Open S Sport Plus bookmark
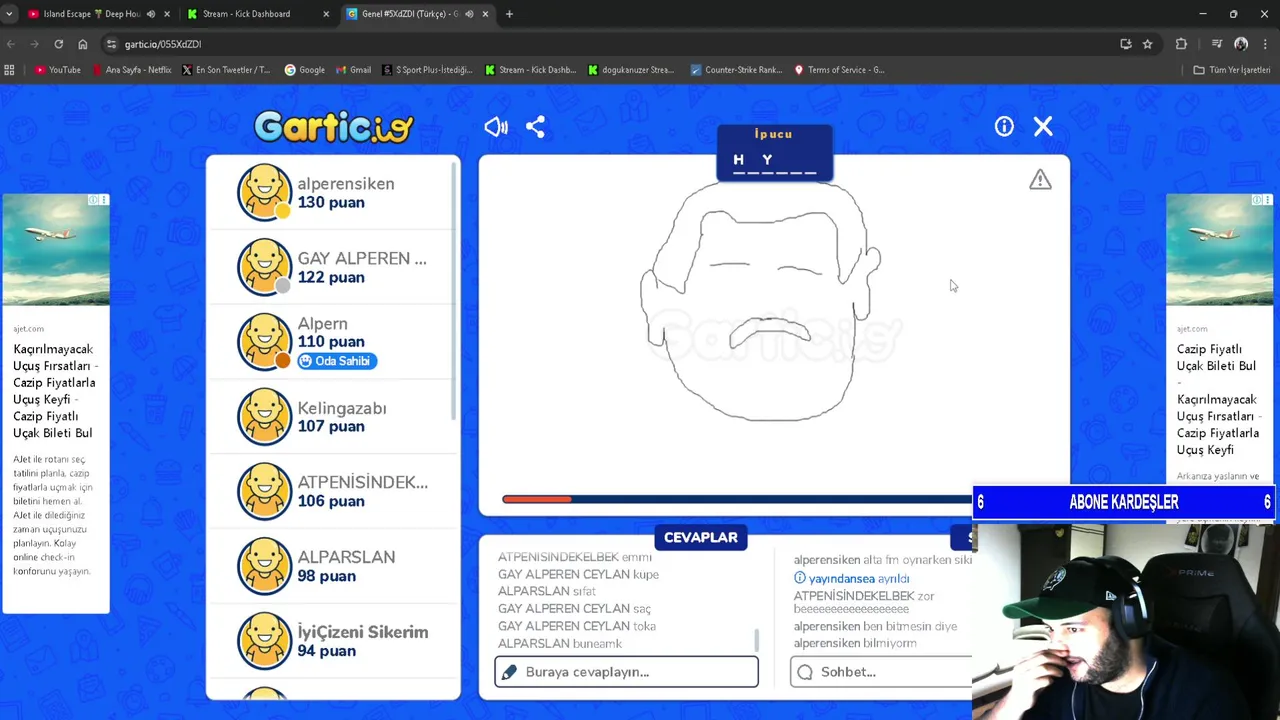Screen dimensions: 1280x720 428,70
